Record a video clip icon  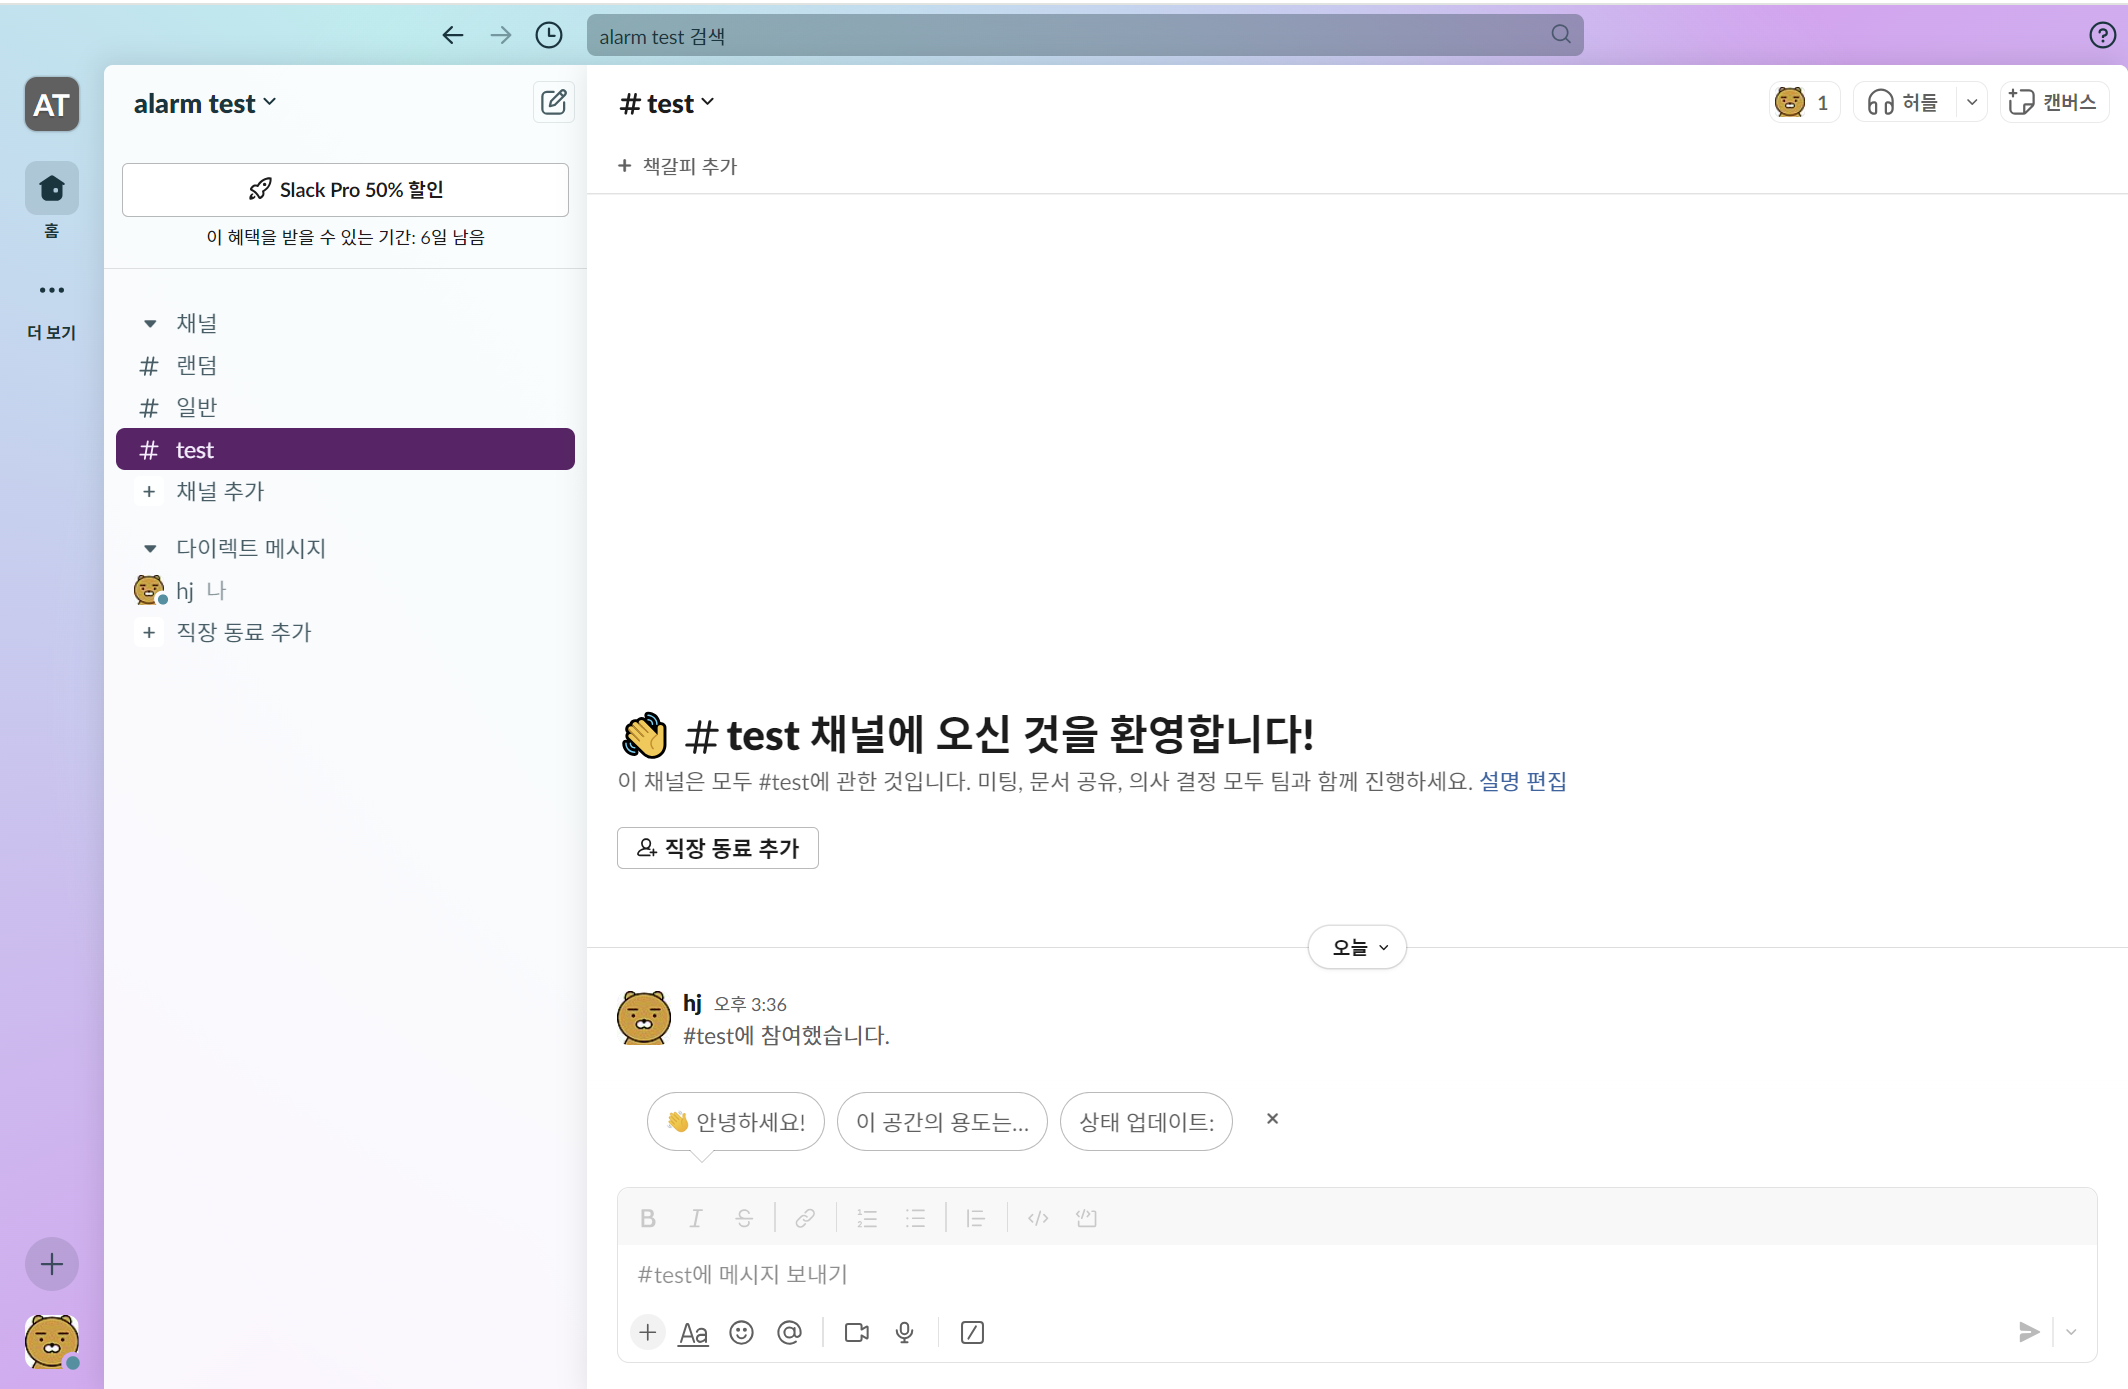[857, 1332]
